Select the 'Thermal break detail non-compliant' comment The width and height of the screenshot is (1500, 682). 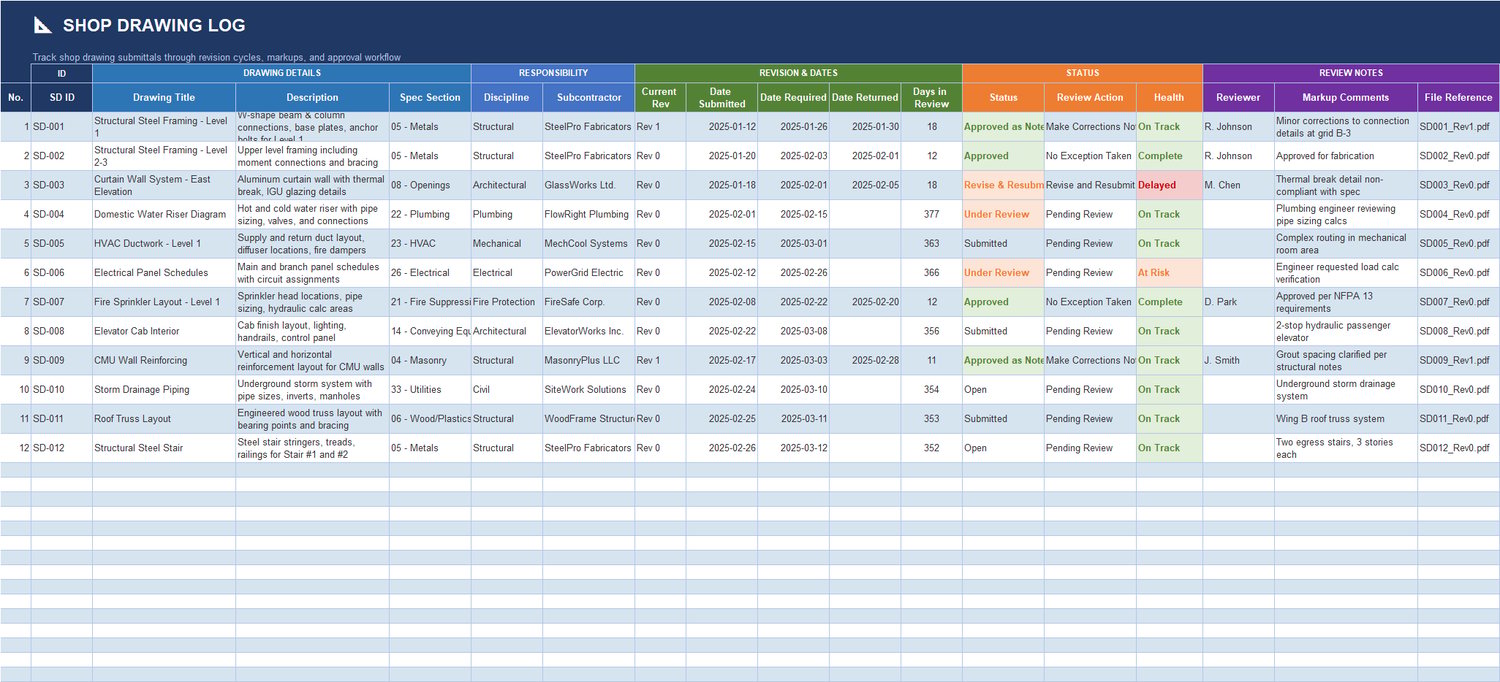(1346, 185)
